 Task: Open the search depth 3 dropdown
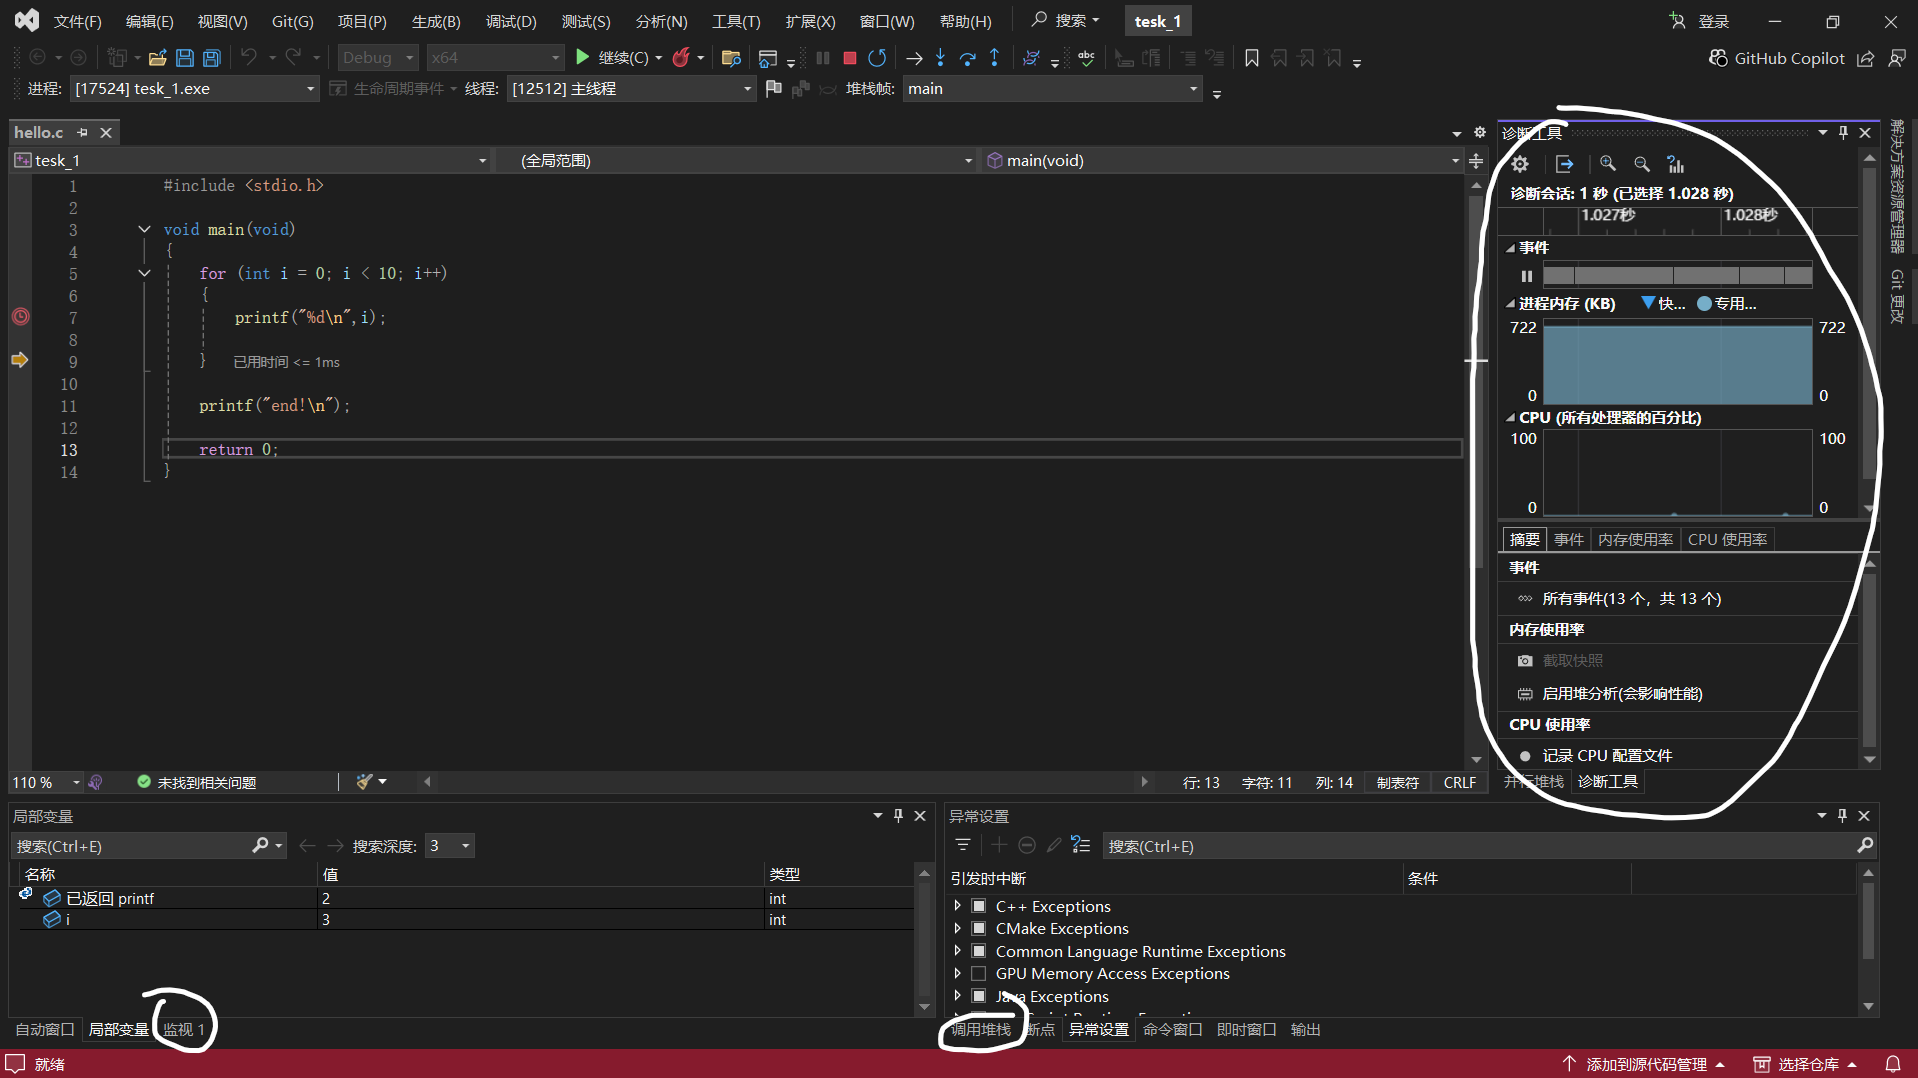click(449, 846)
